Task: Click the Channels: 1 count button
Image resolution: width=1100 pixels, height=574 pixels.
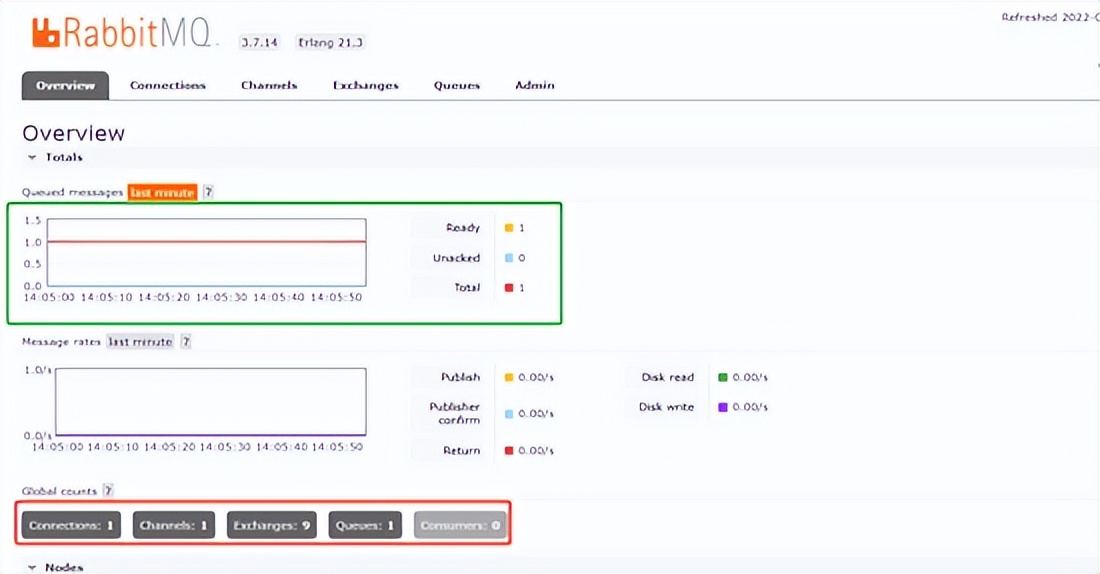Action: pos(173,525)
